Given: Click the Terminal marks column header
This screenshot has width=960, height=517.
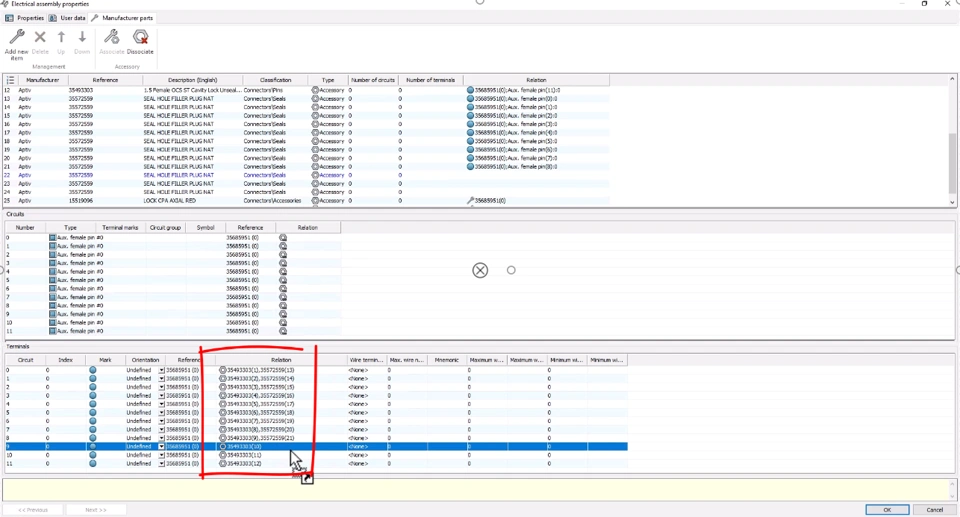Looking at the screenshot, I should point(120,228).
